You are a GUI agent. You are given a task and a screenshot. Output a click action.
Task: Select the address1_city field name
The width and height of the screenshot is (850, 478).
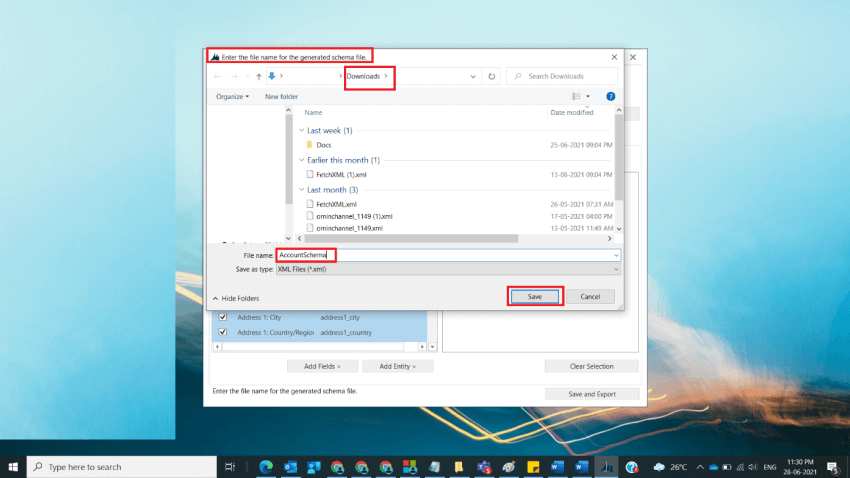point(340,318)
